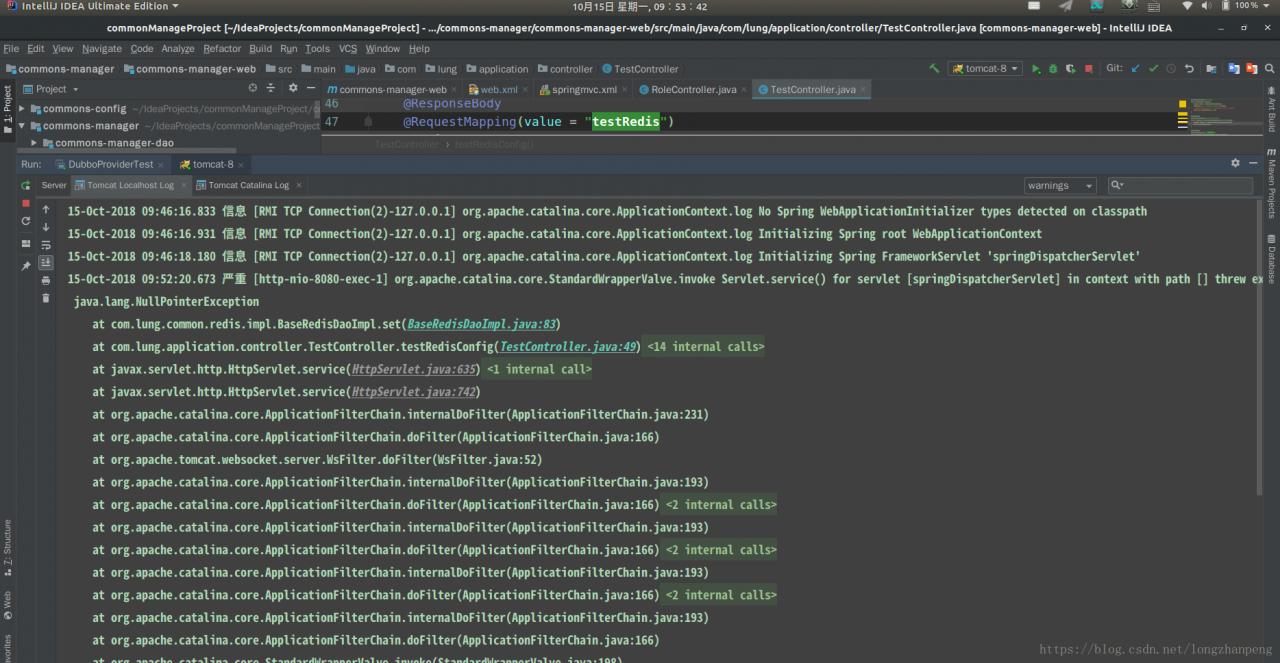
Task: Expand the commons-config project node
Action: click(x=22, y=109)
